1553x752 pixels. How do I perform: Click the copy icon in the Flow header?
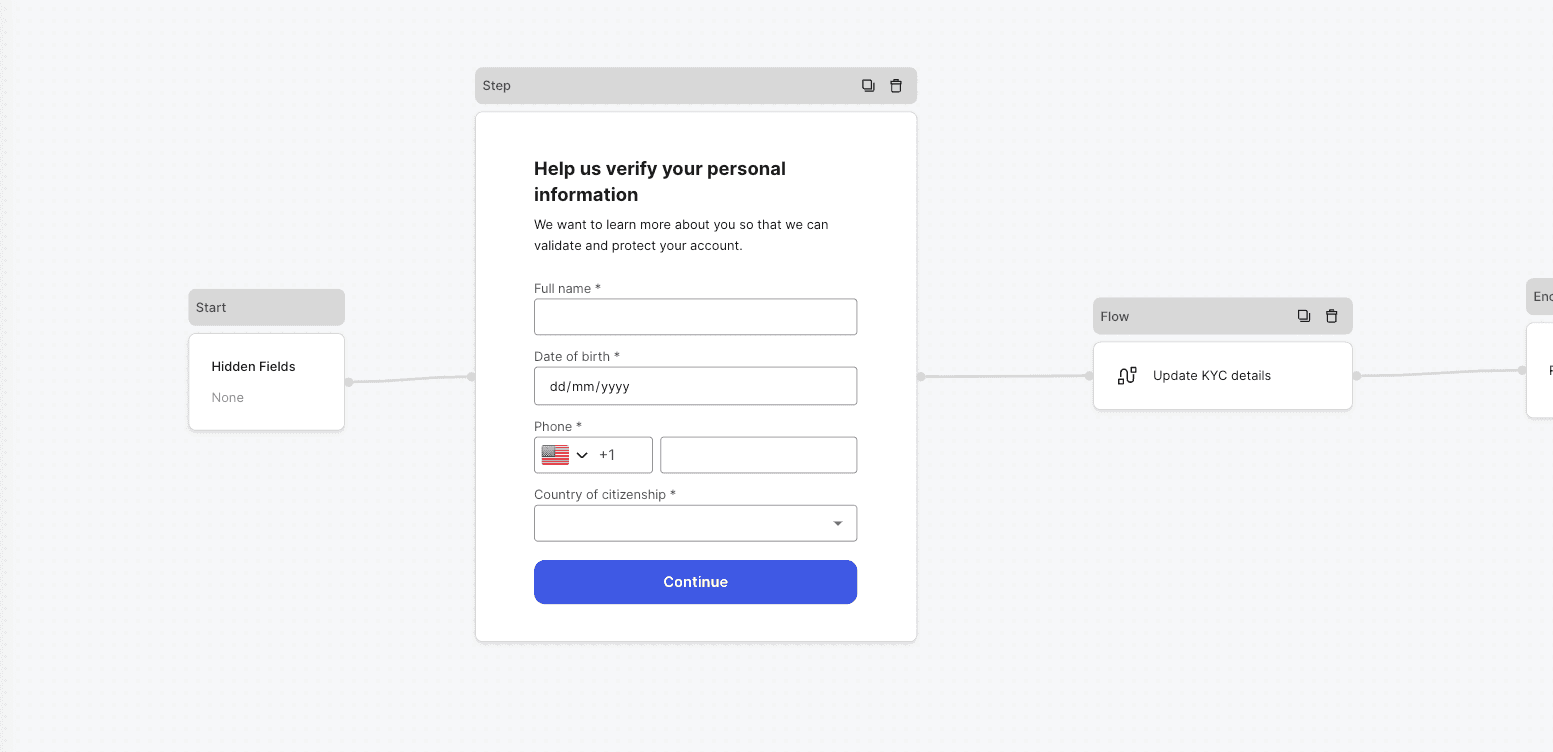(x=1304, y=316)
